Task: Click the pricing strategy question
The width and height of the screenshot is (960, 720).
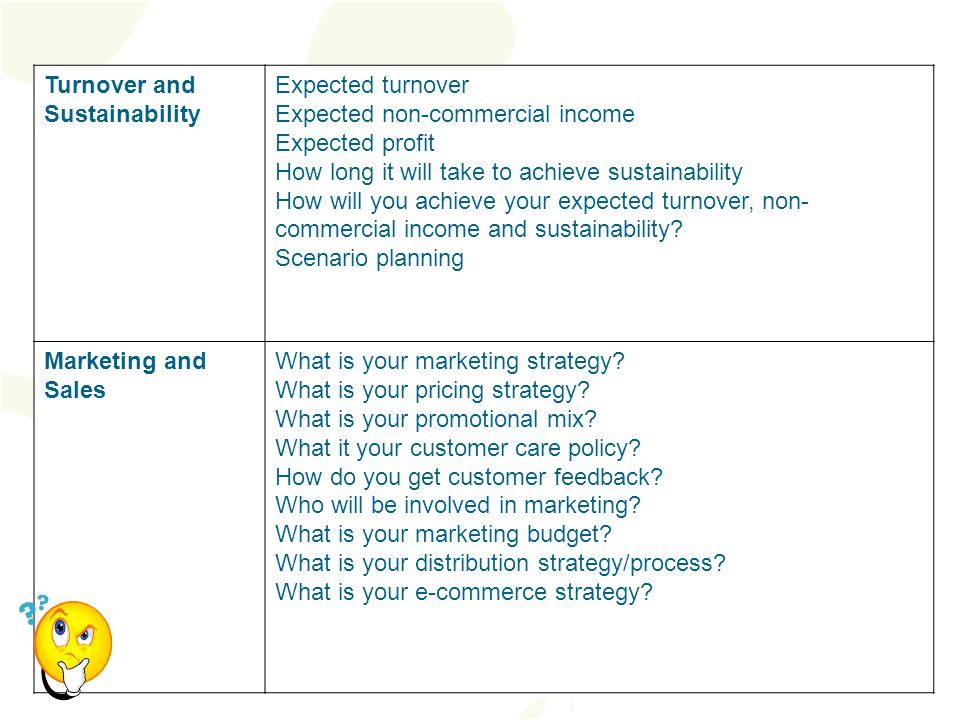Action: (x=432, y=390)
